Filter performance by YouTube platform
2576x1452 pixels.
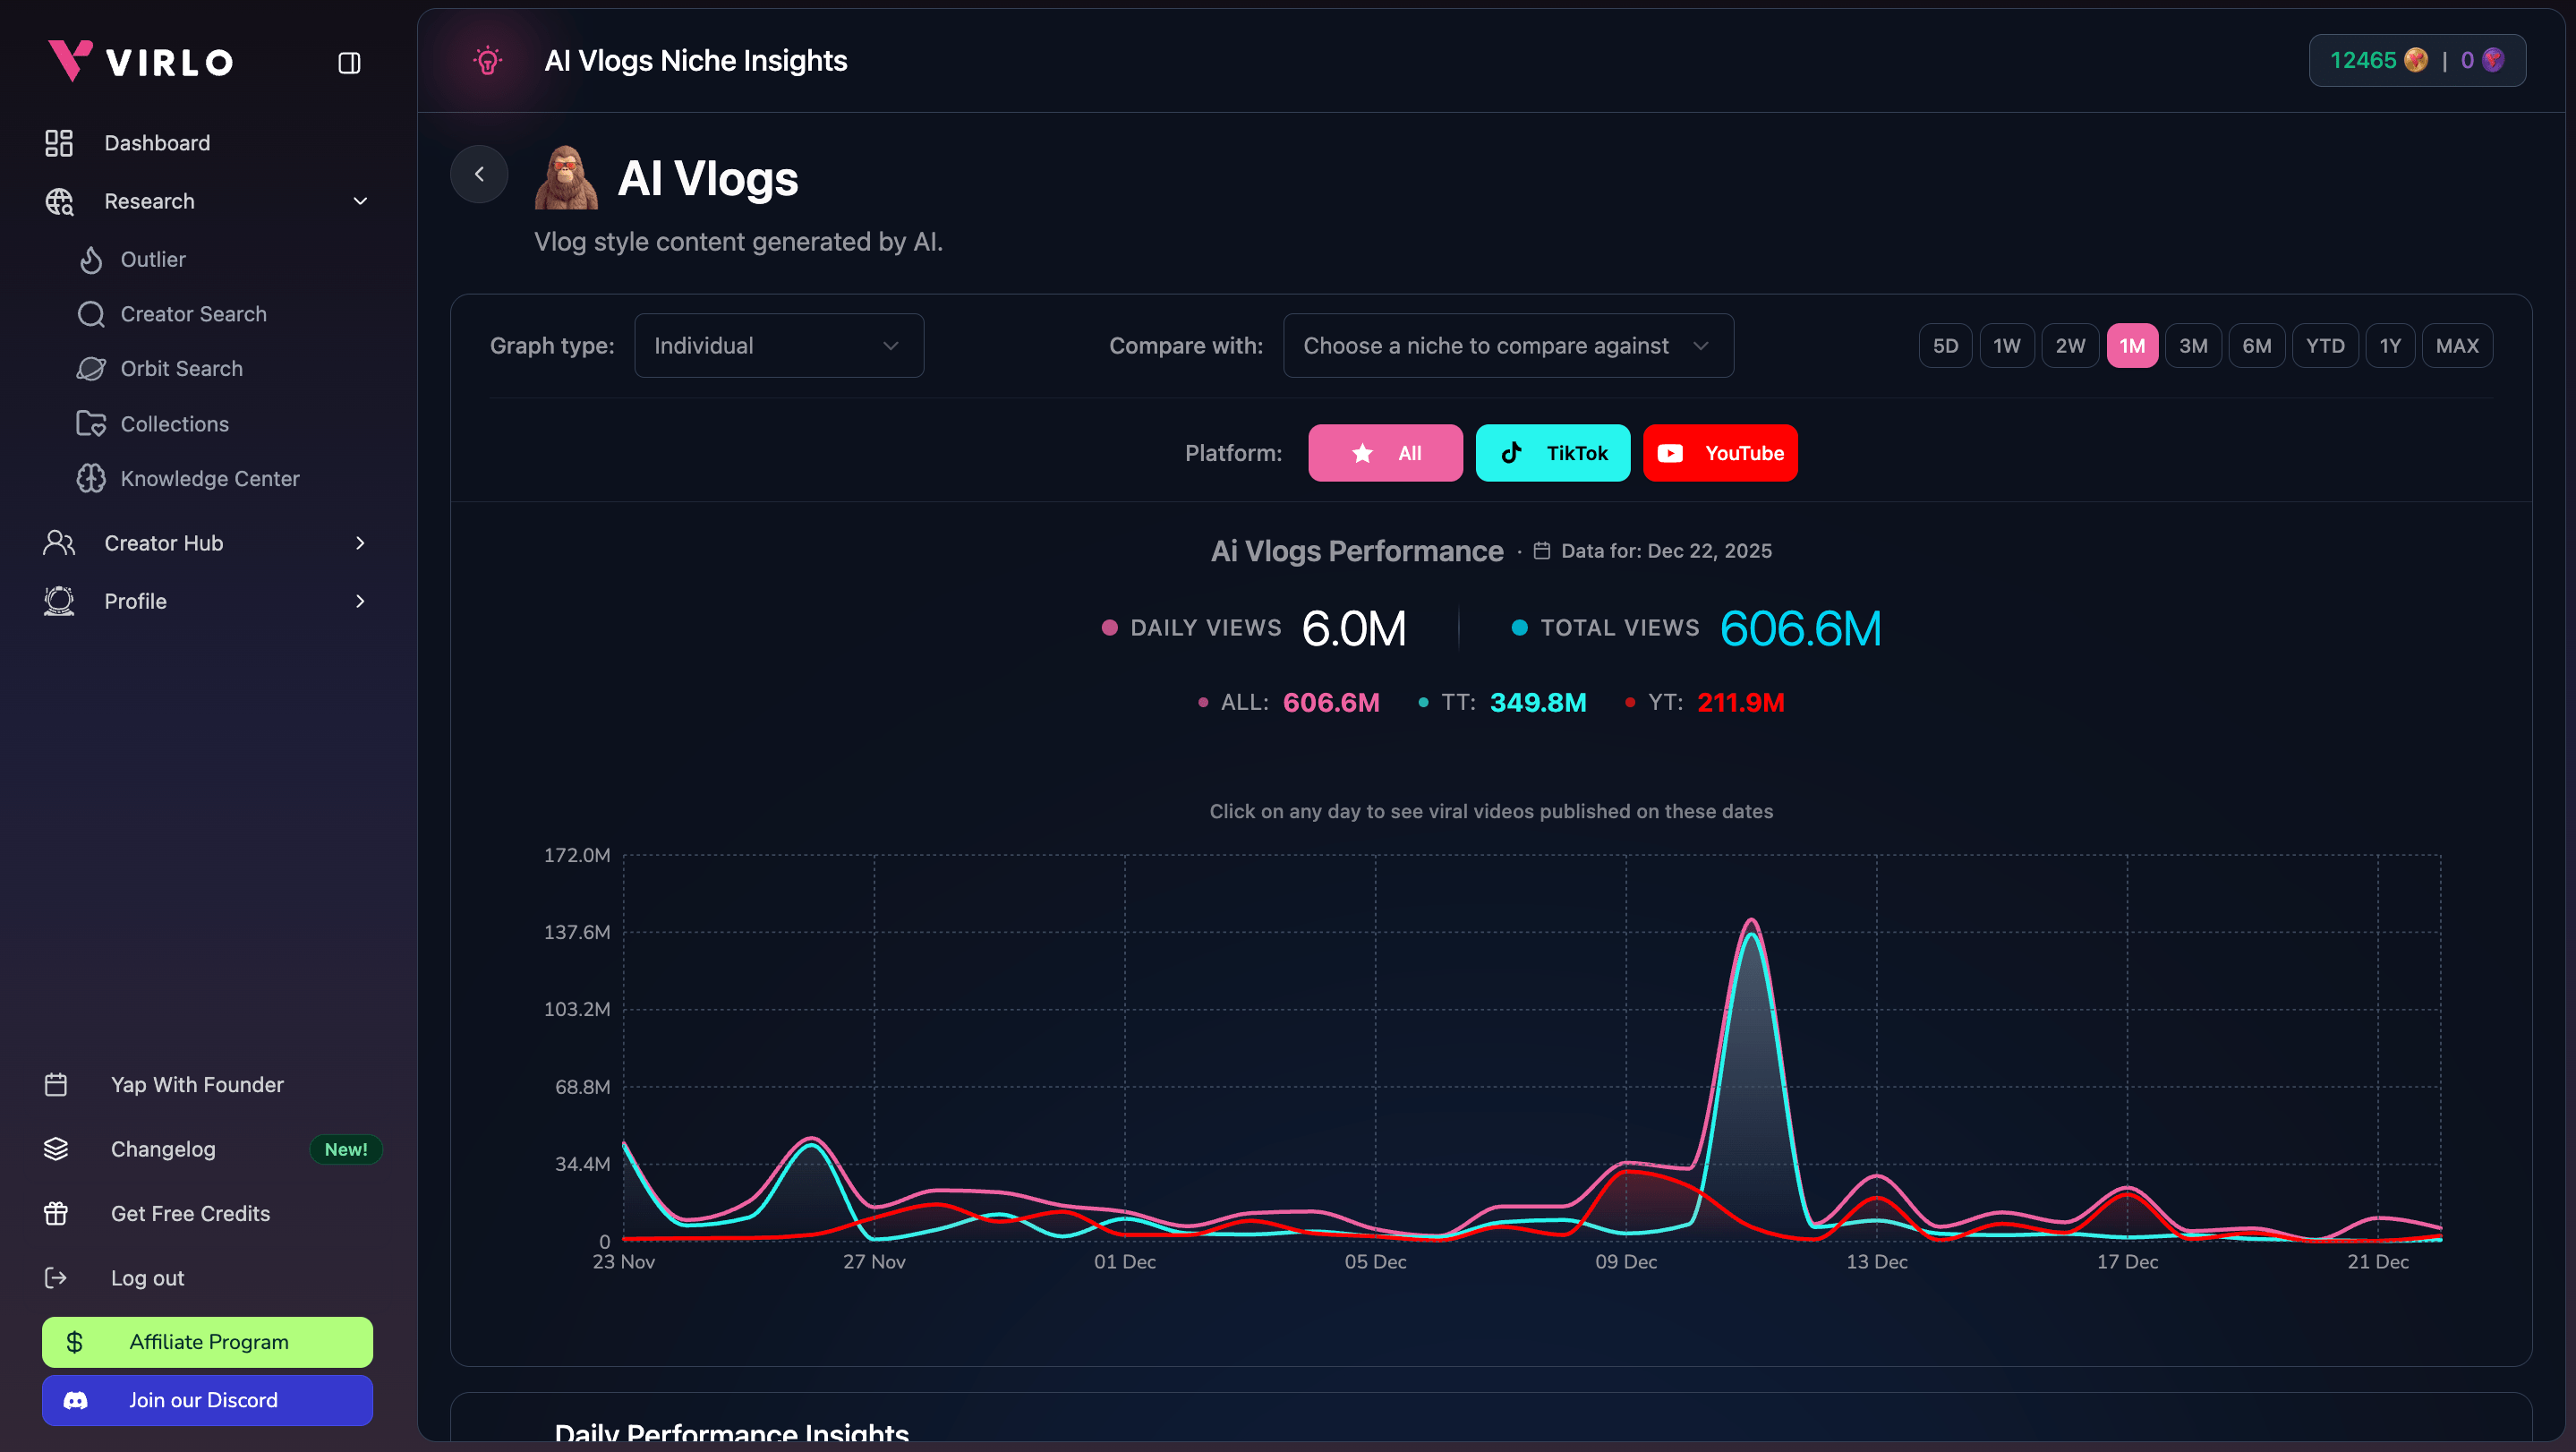(x=1720, y=452)
